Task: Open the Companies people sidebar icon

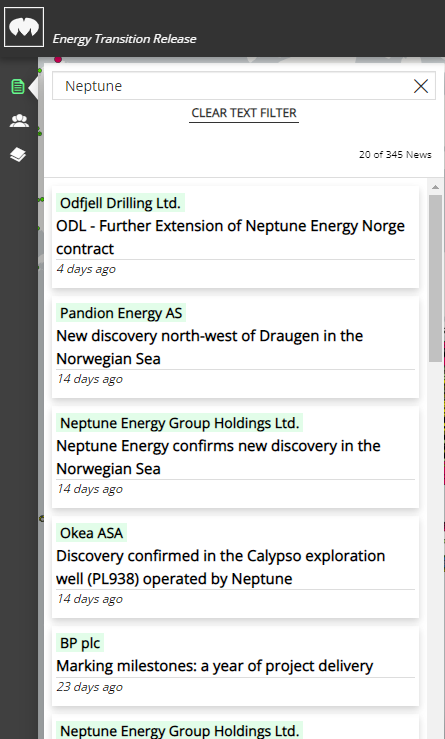Action: click(19, 121)
